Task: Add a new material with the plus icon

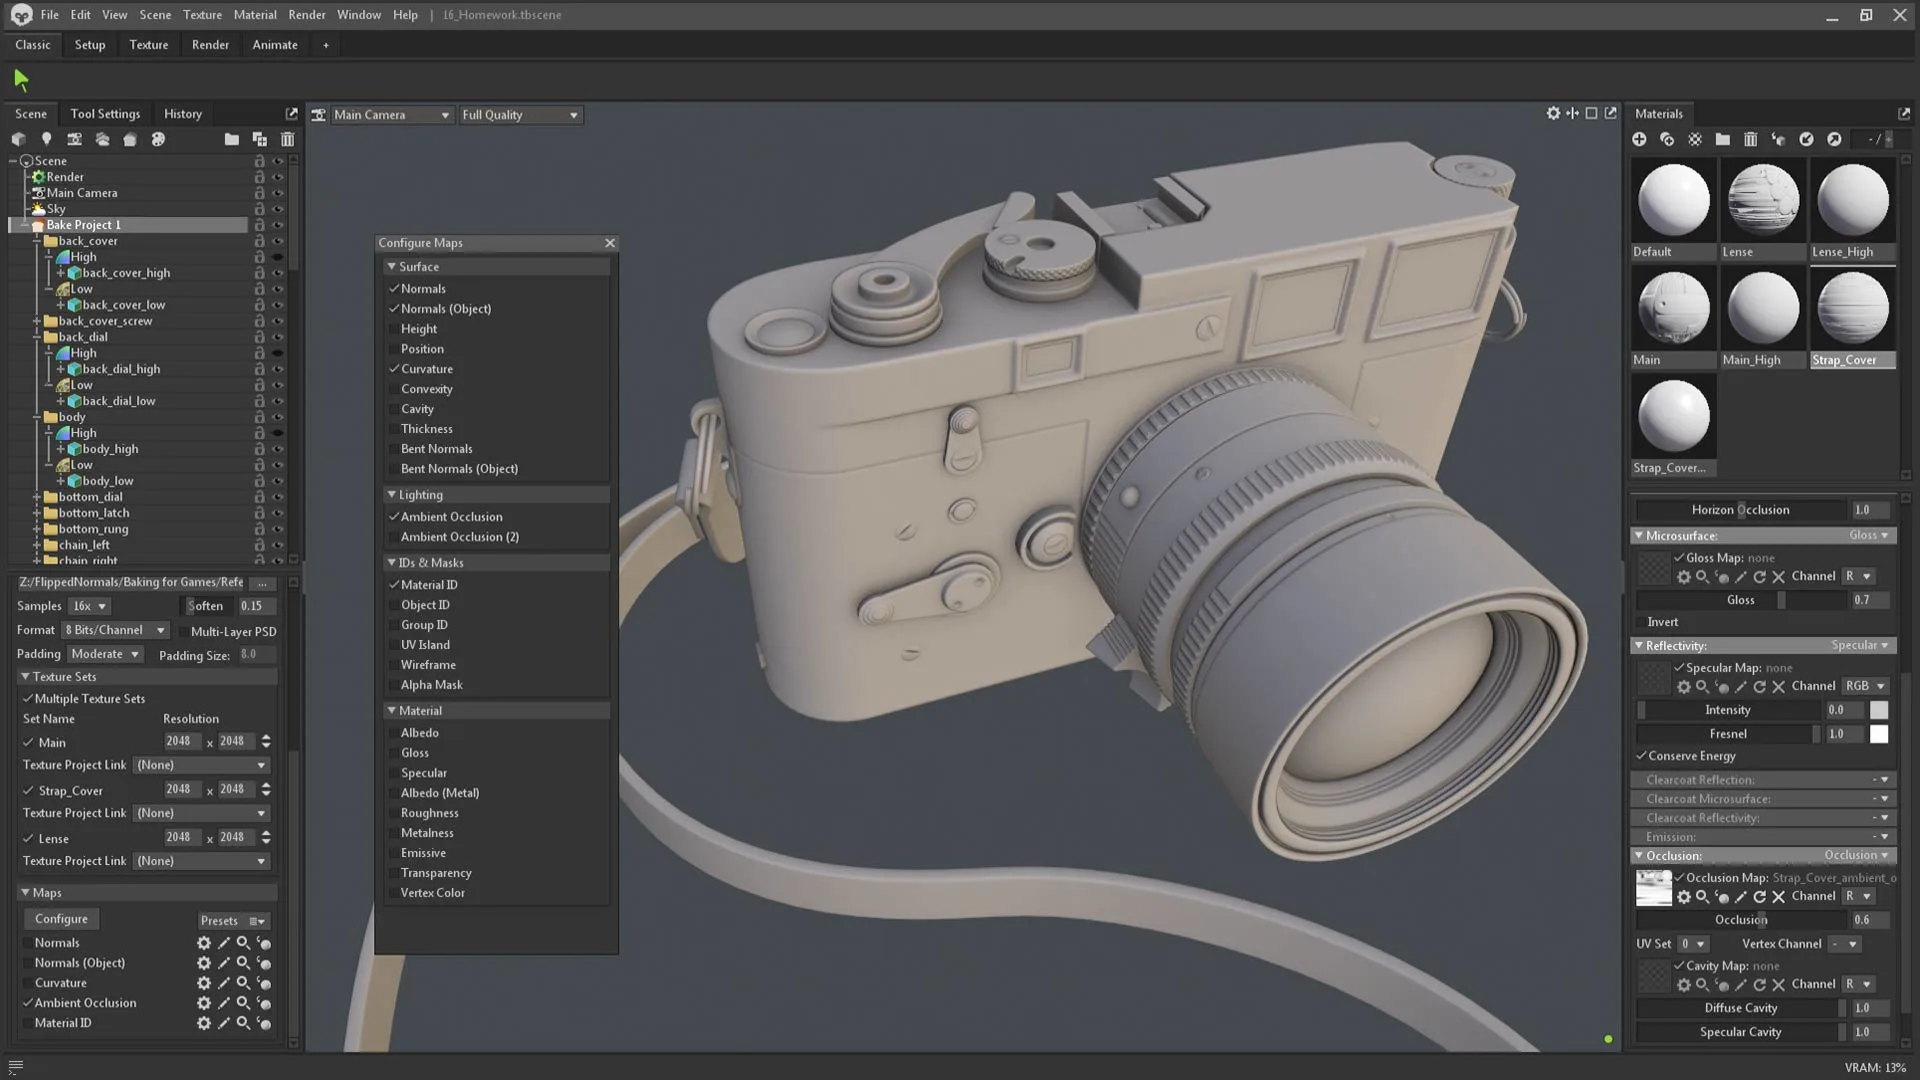Action: pos(1639,139)
